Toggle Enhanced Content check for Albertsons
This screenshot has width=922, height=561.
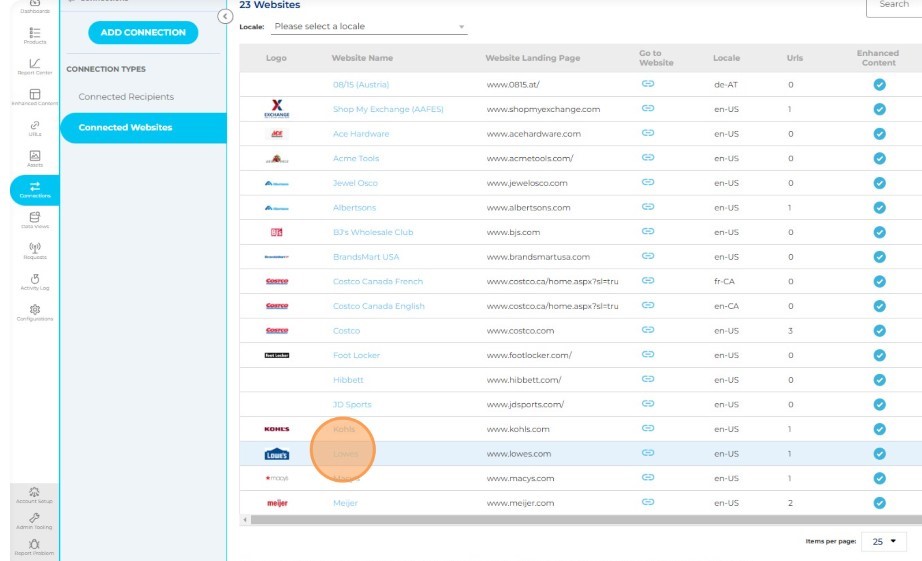[879, 208]
